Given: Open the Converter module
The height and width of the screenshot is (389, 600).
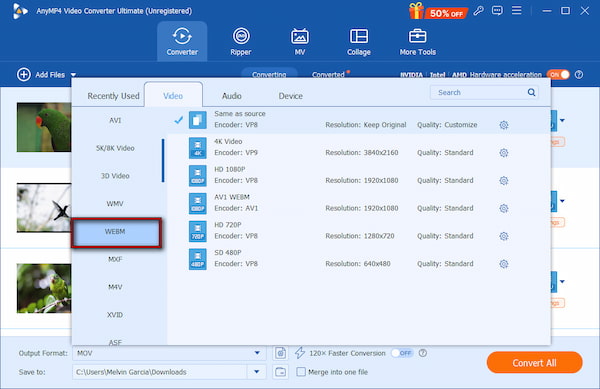Looking at the screenshot, I should point(182,41).
